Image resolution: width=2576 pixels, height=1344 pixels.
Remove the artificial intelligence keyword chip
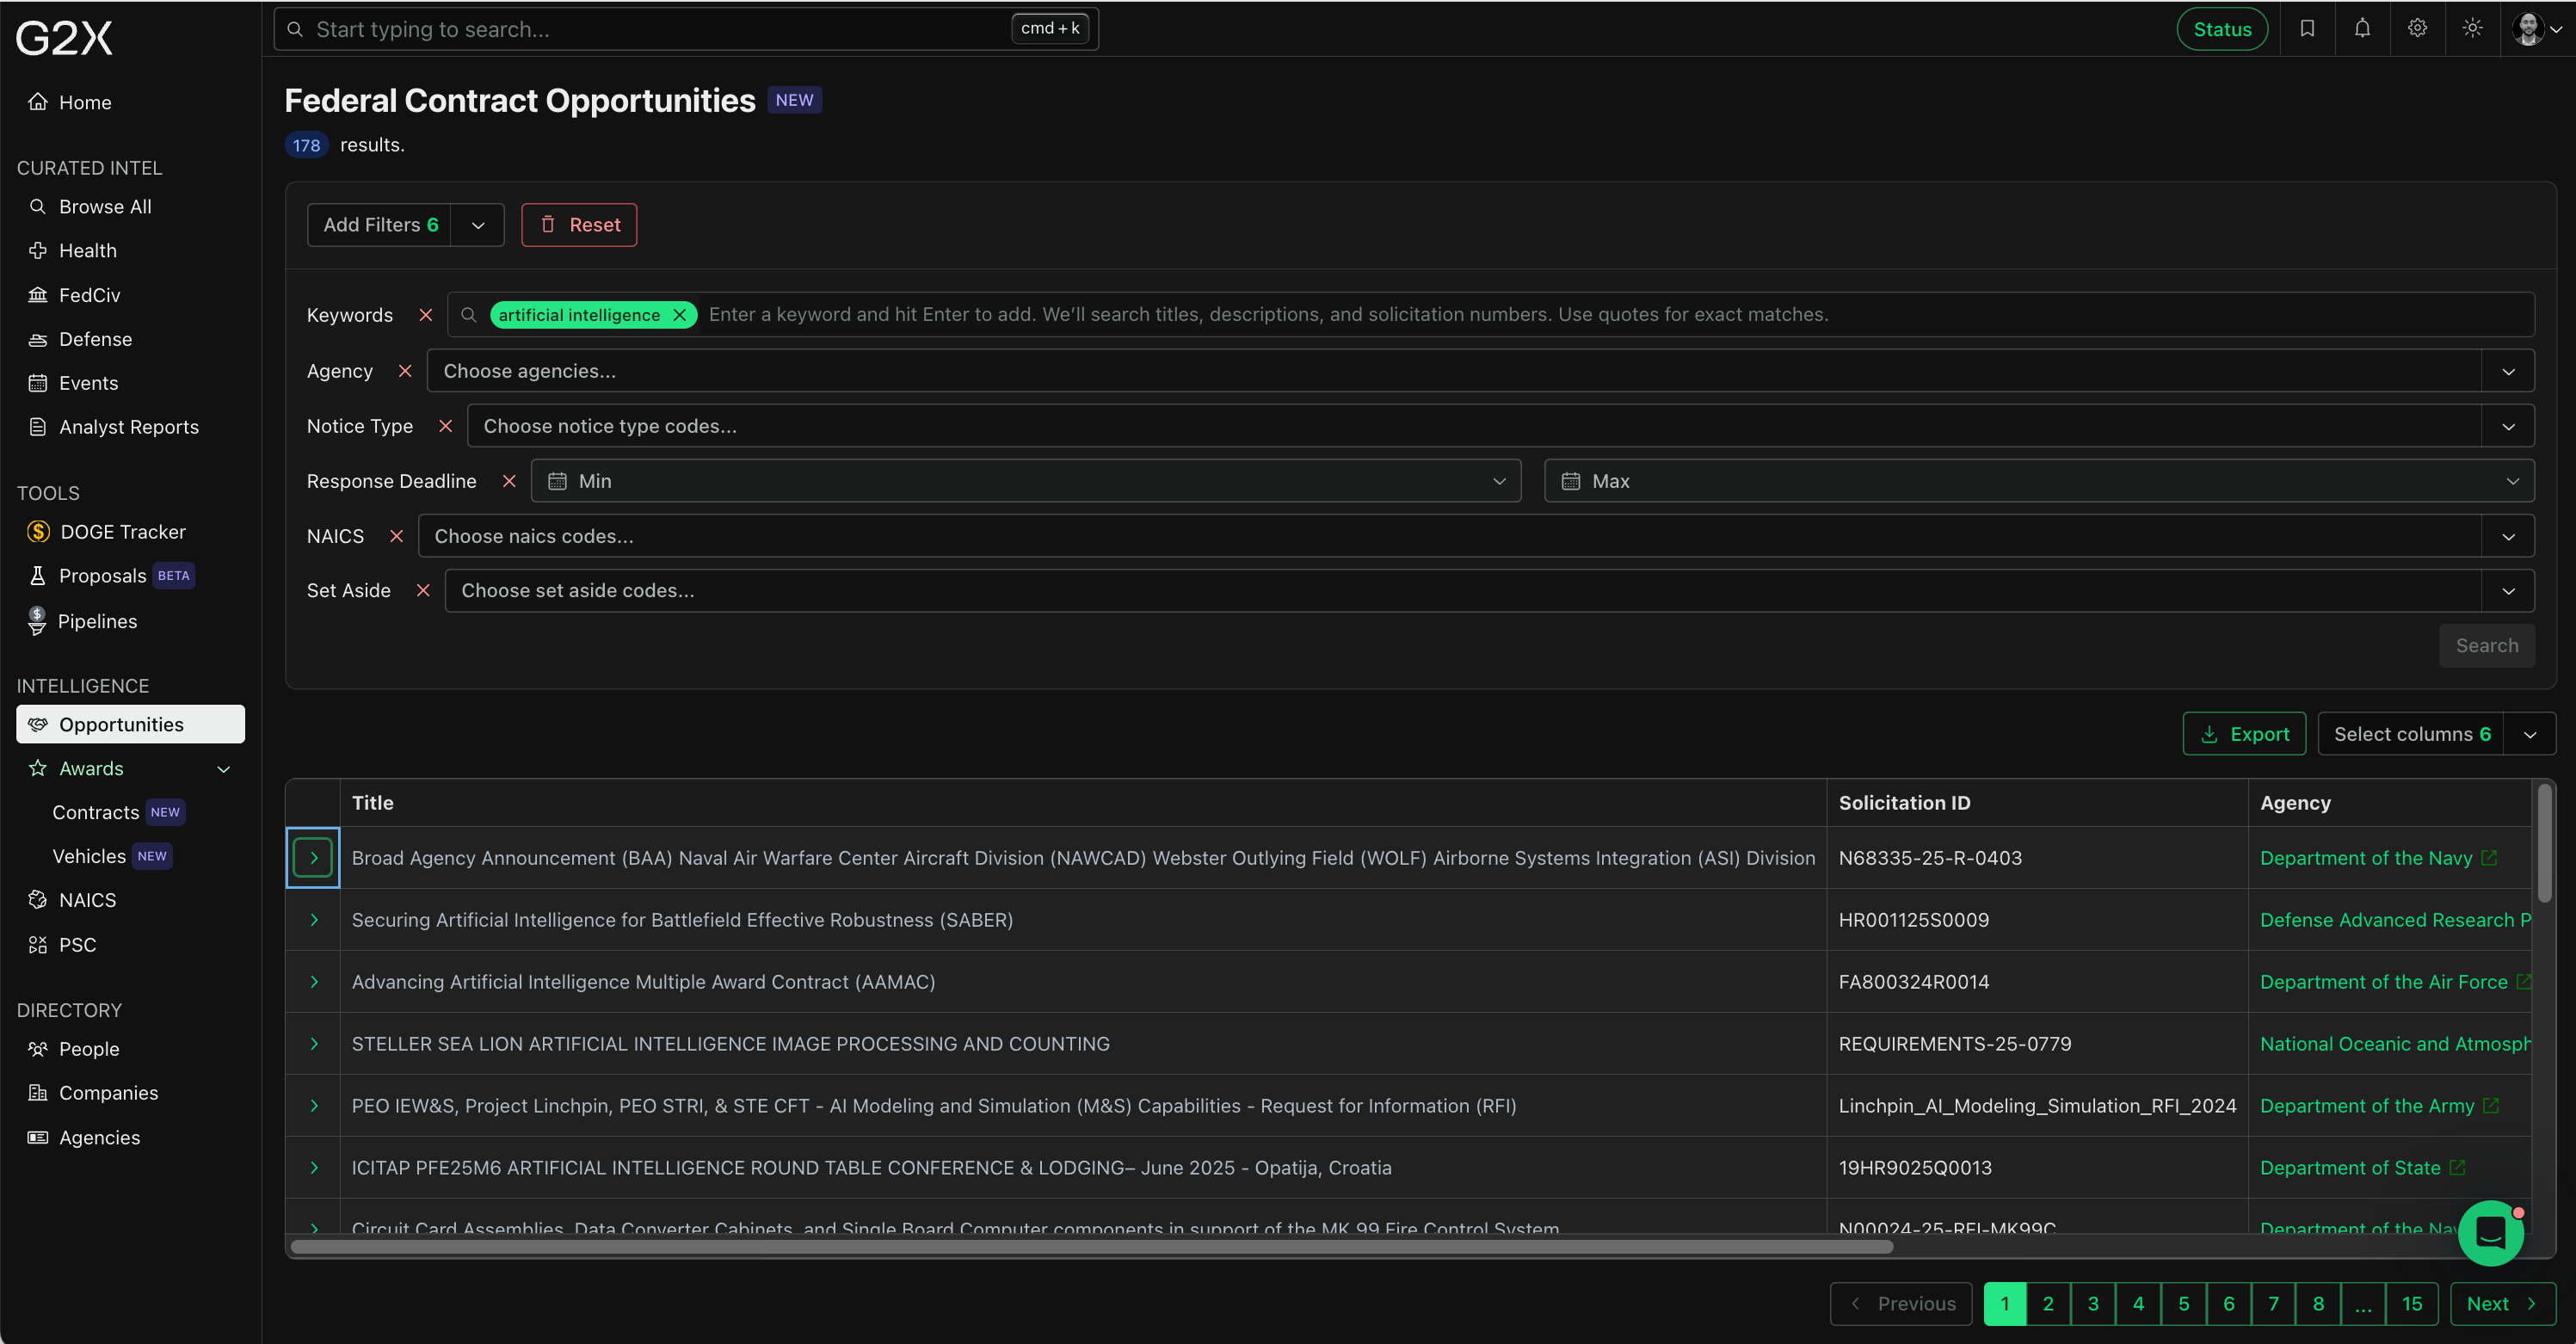pos(680,315)
